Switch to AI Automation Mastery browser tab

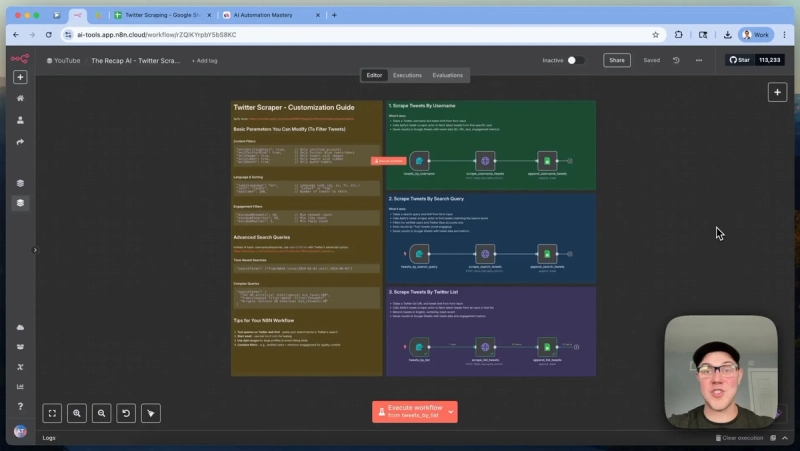[271, 15]
